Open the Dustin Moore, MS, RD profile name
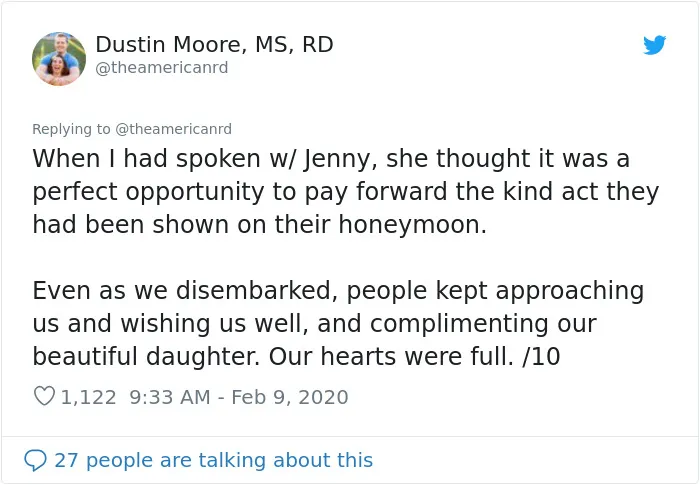Image resolution: width=700 pixels, height=485 pixels. pyautogui.click(x=214, y=45)
